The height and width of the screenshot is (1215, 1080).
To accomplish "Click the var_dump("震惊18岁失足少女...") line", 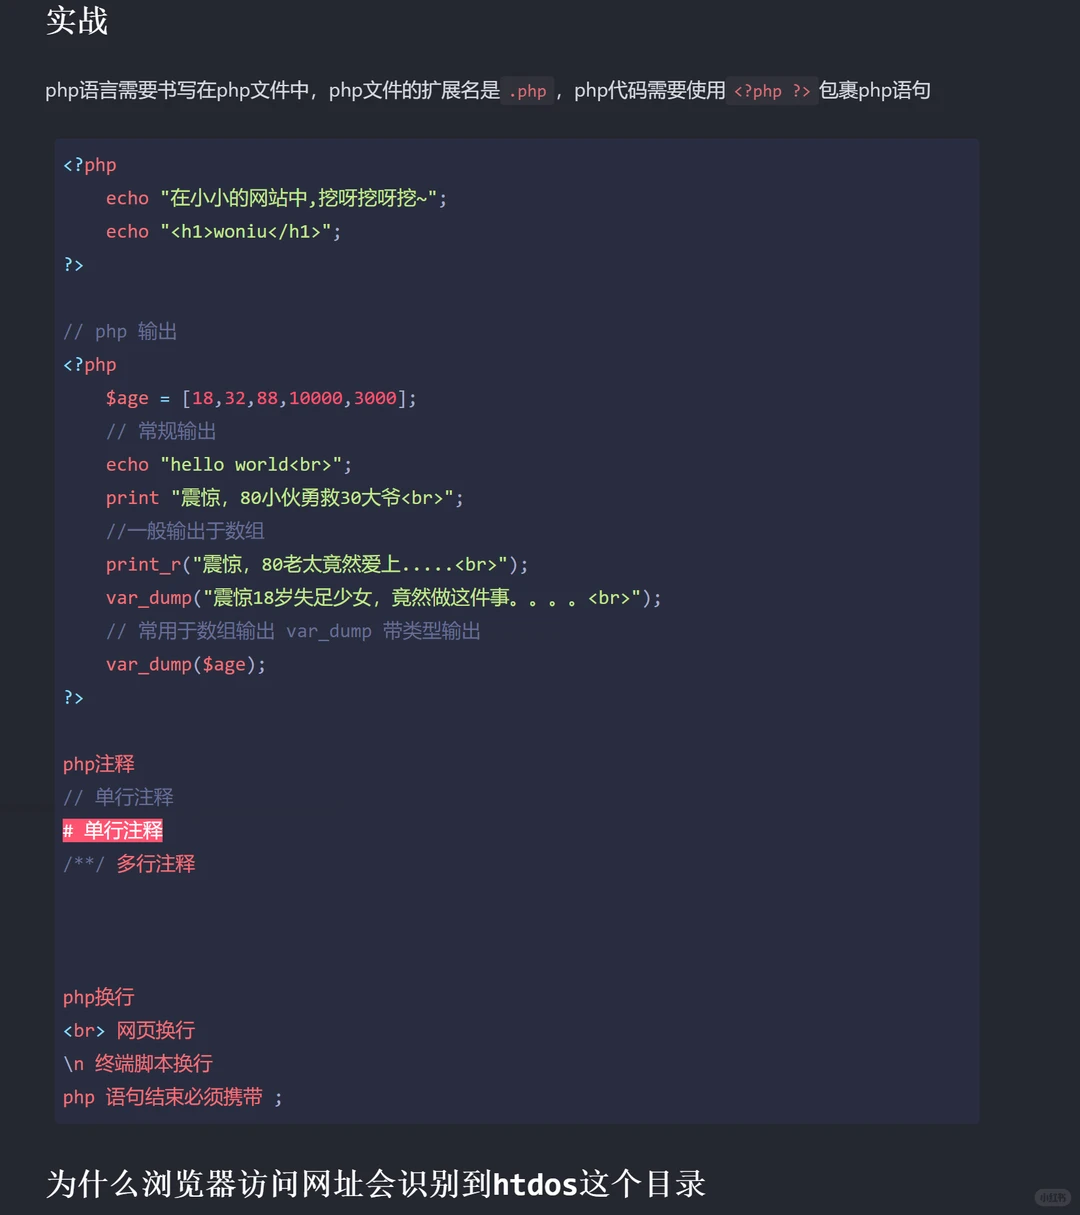I will tap(384, 598).
